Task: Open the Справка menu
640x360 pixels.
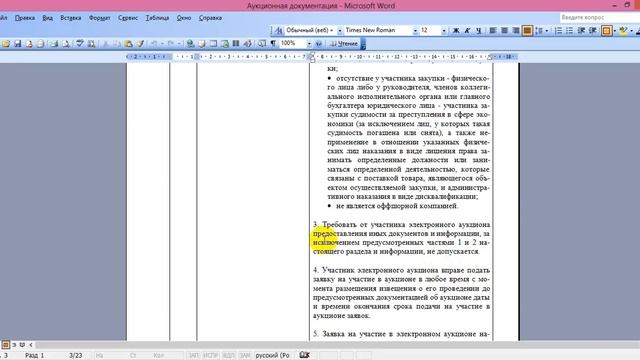Action: tap(210, 18)
